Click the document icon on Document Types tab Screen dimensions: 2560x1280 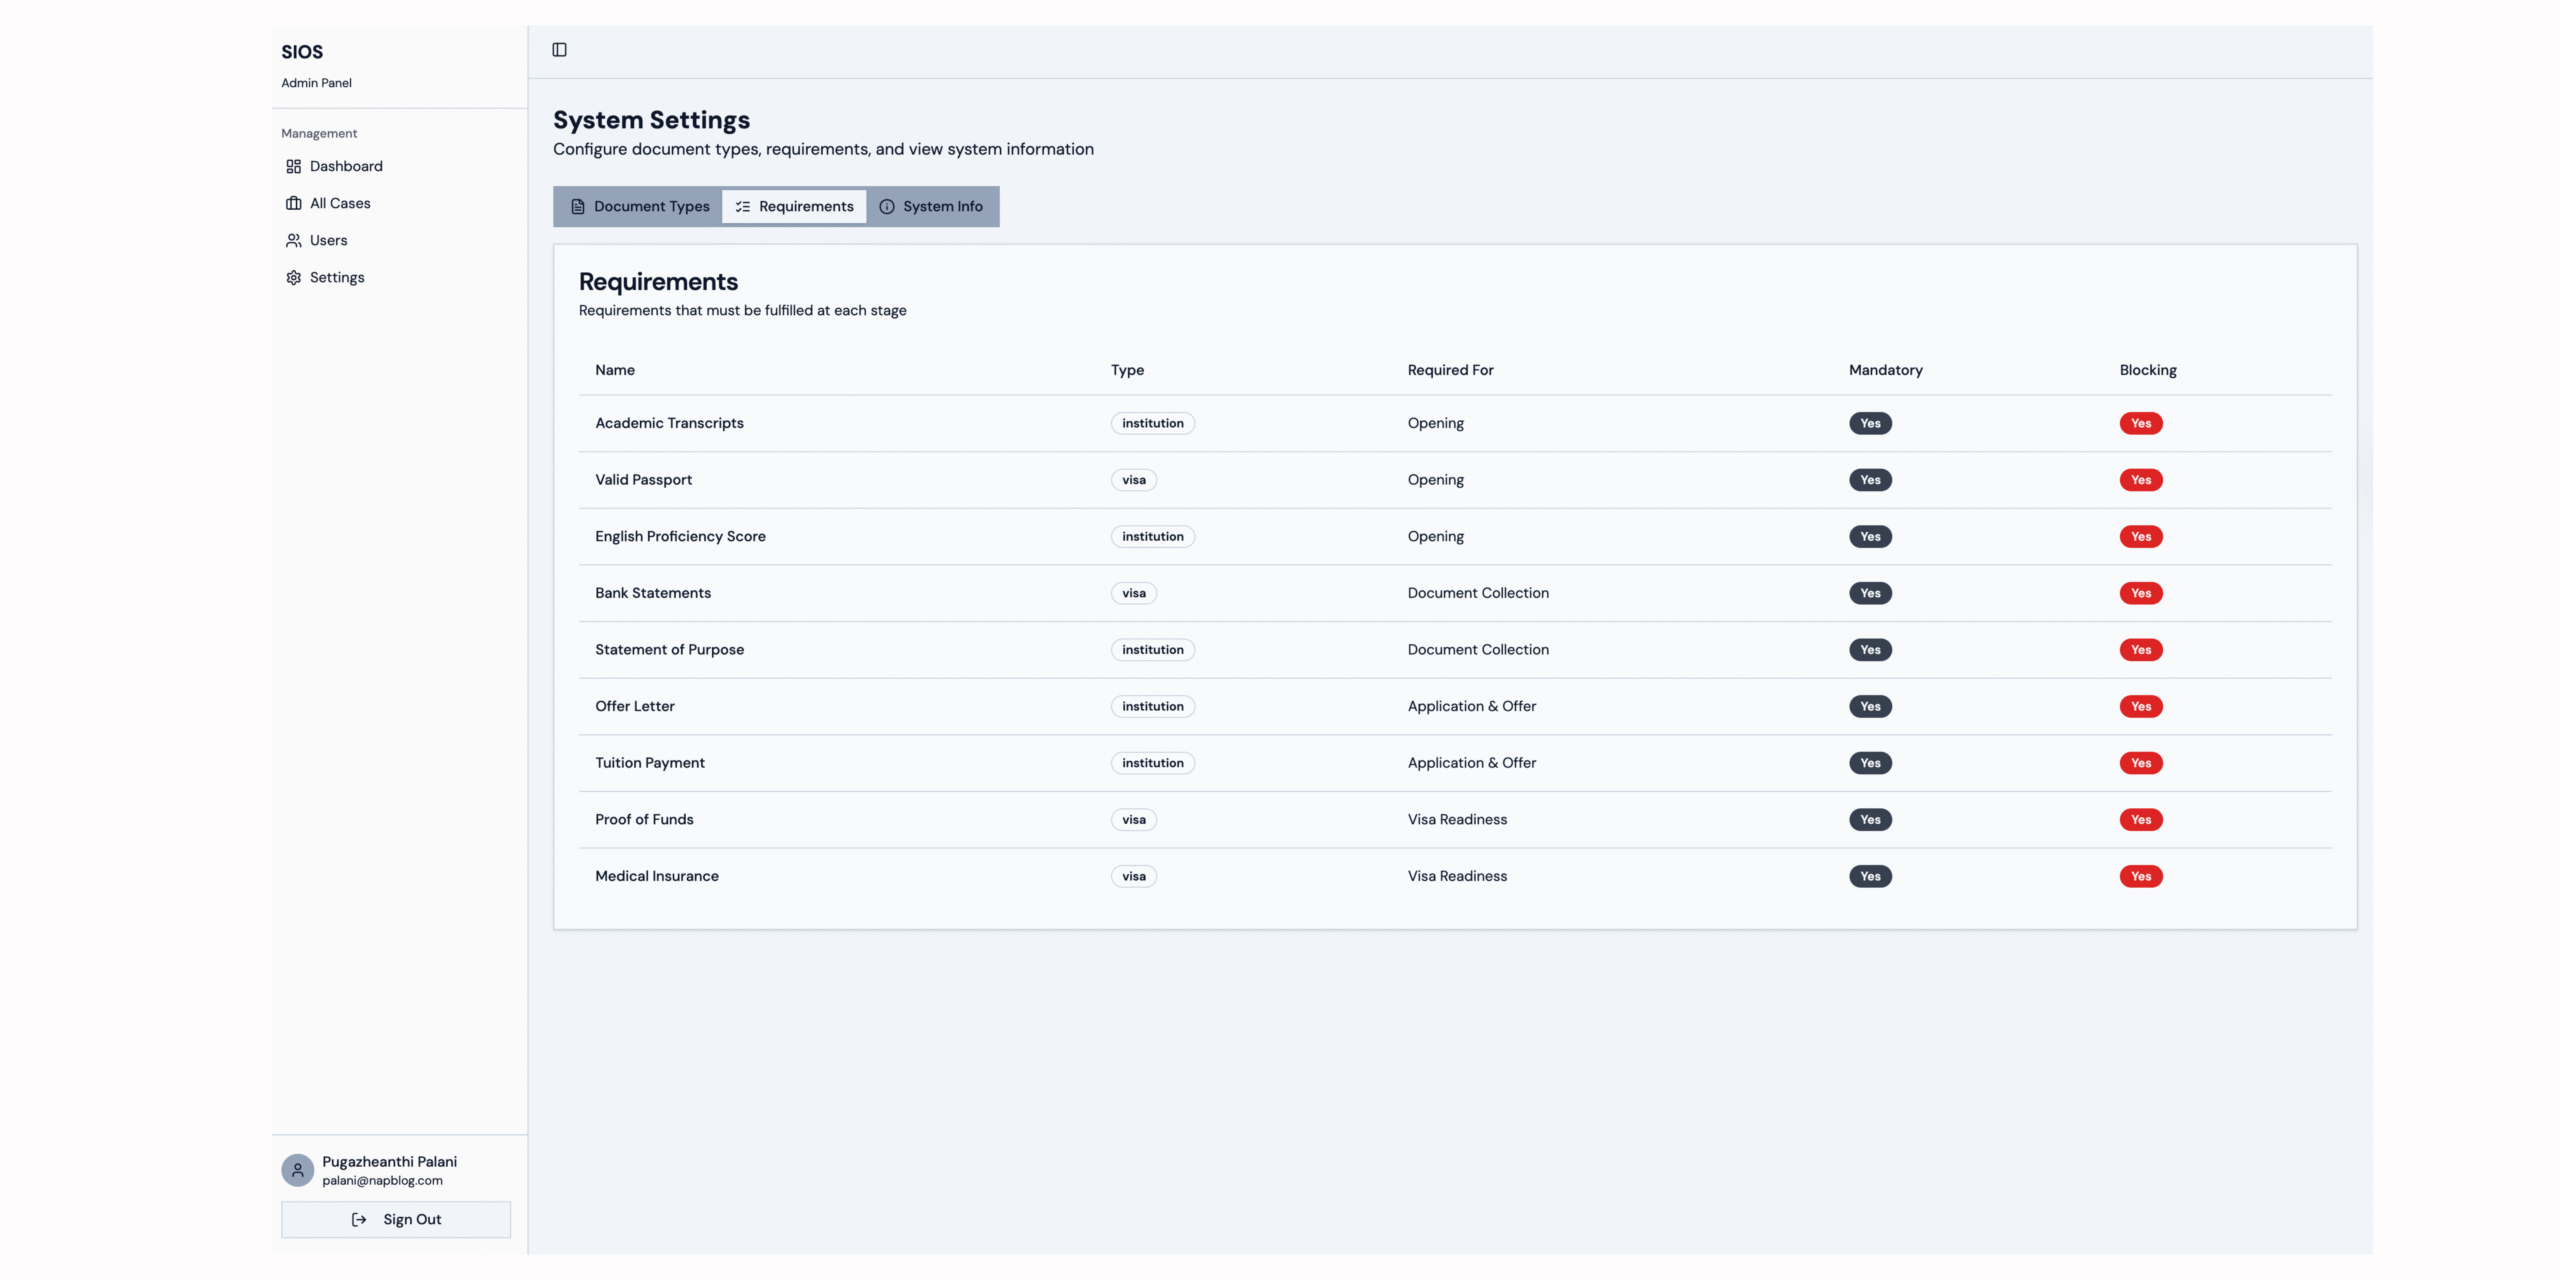[x=577, y=206]
